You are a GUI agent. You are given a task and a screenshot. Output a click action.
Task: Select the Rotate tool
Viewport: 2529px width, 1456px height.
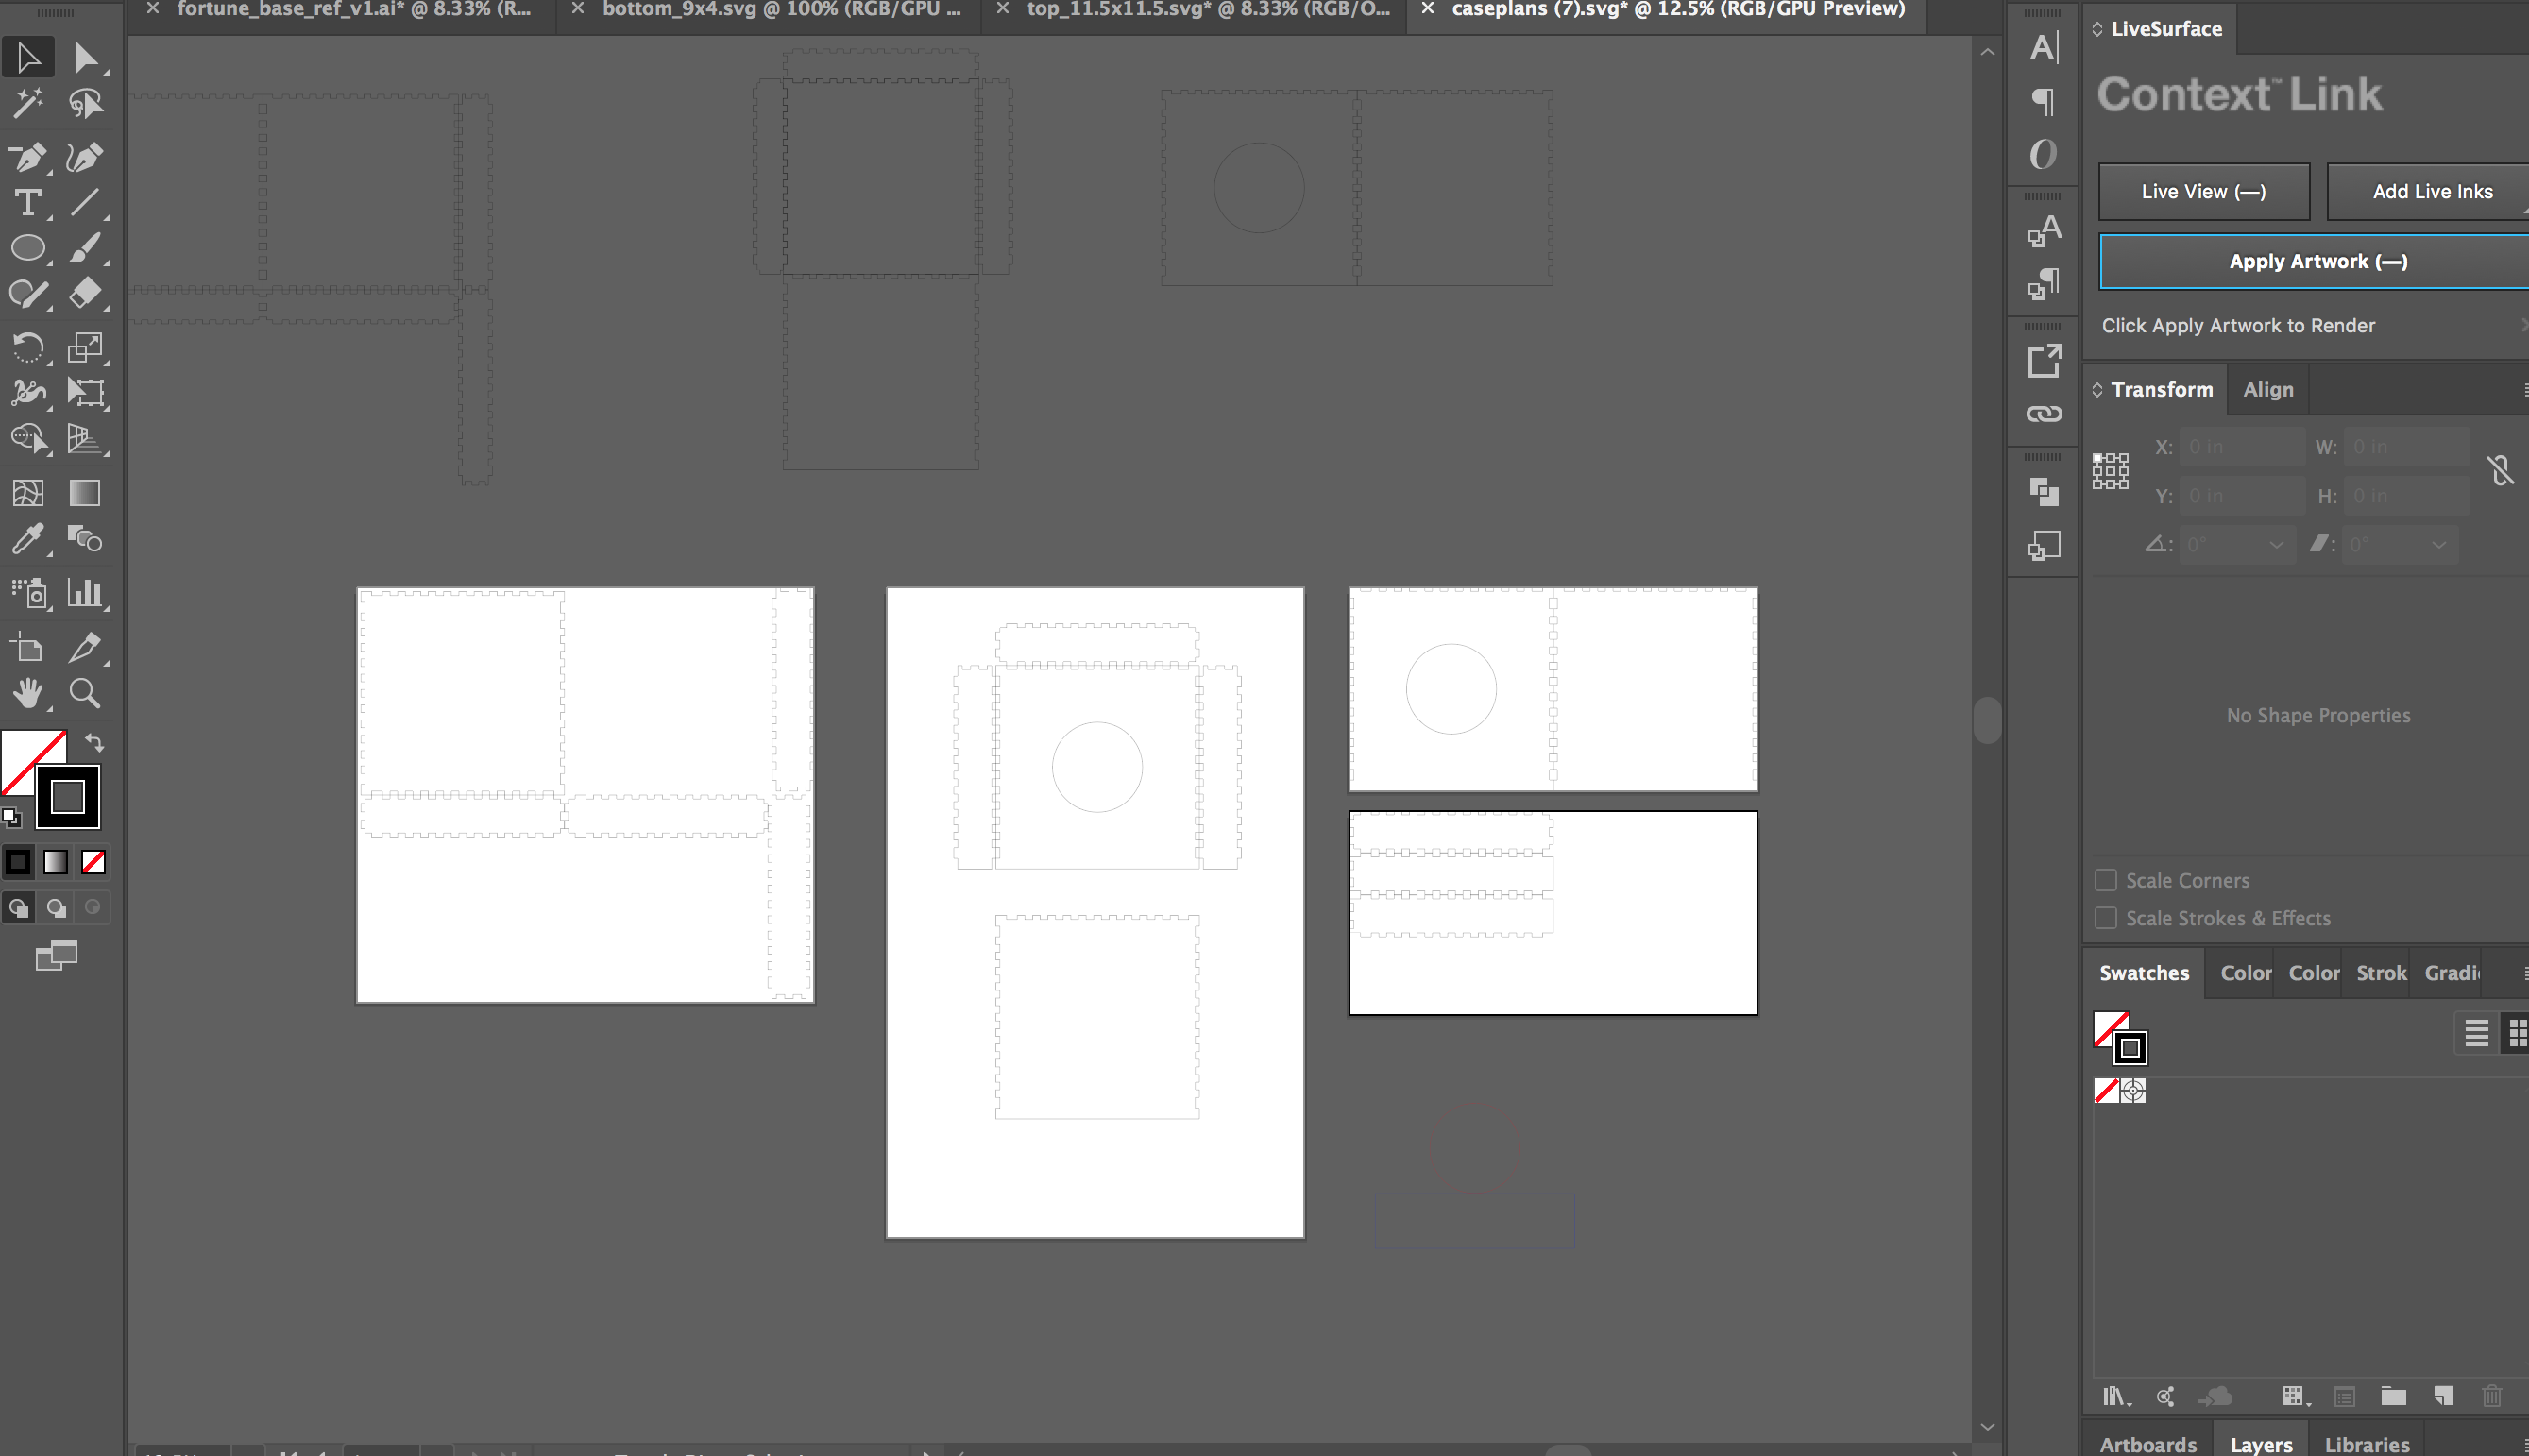(x=27, y=347)
